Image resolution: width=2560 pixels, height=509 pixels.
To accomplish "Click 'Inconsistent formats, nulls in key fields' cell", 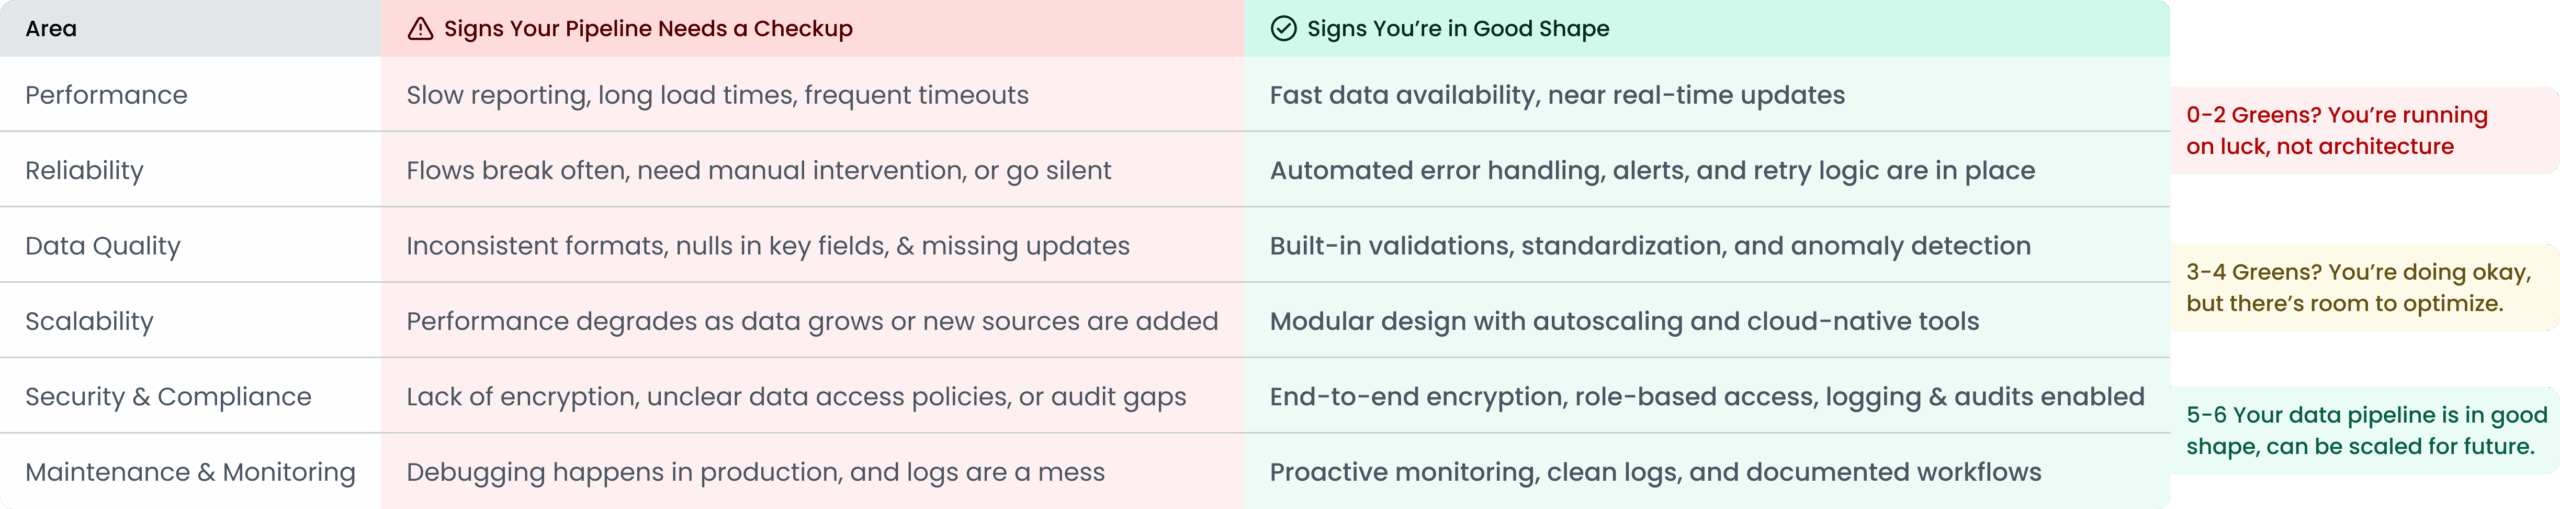I will (x=767, y=246).
